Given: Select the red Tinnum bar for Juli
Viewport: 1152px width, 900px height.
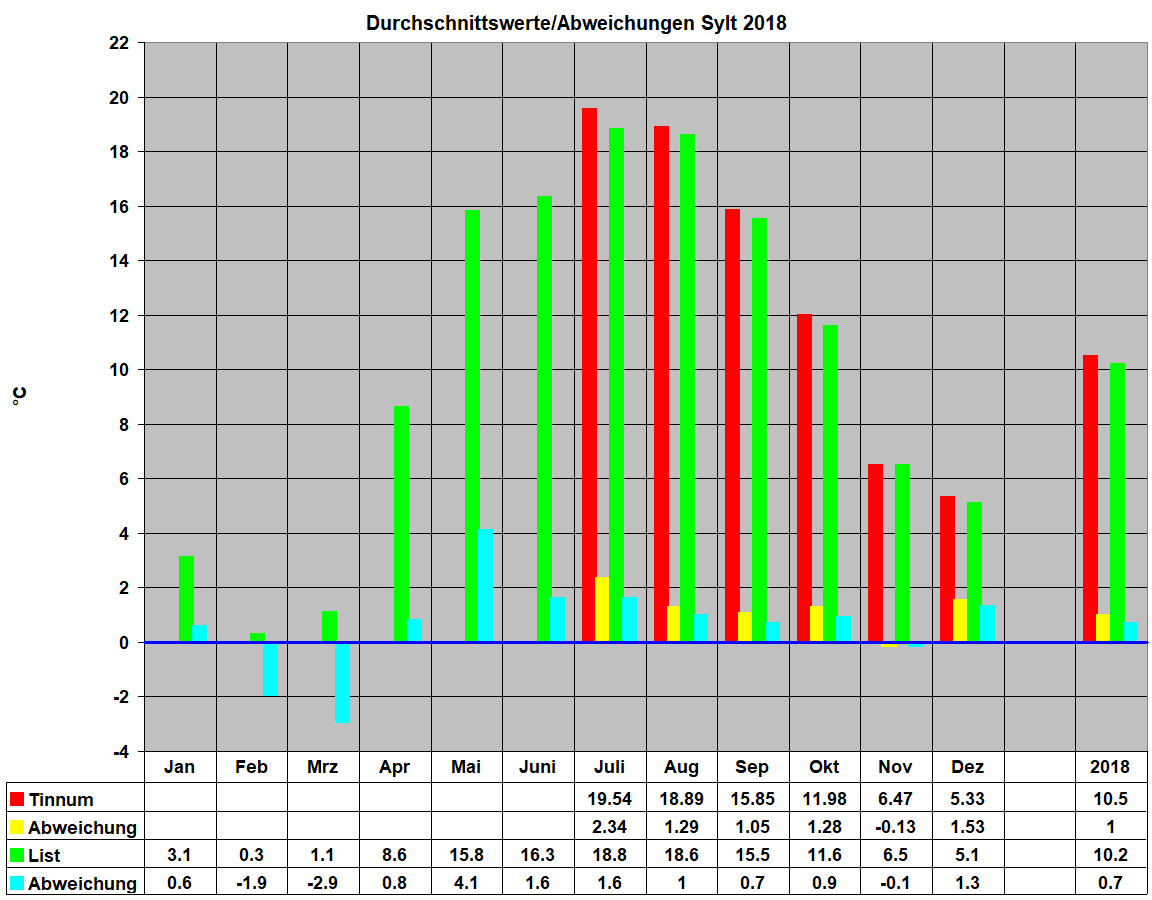Looking at the screenshot, I should (589, 375).
